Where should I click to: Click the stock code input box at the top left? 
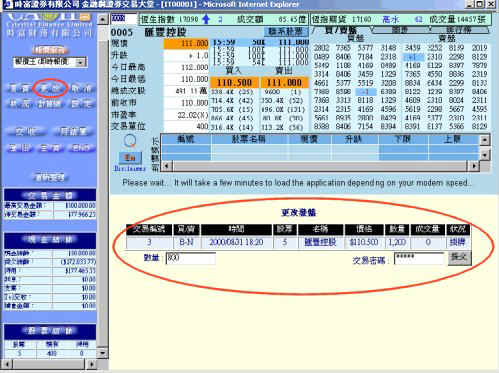[124, 19]
